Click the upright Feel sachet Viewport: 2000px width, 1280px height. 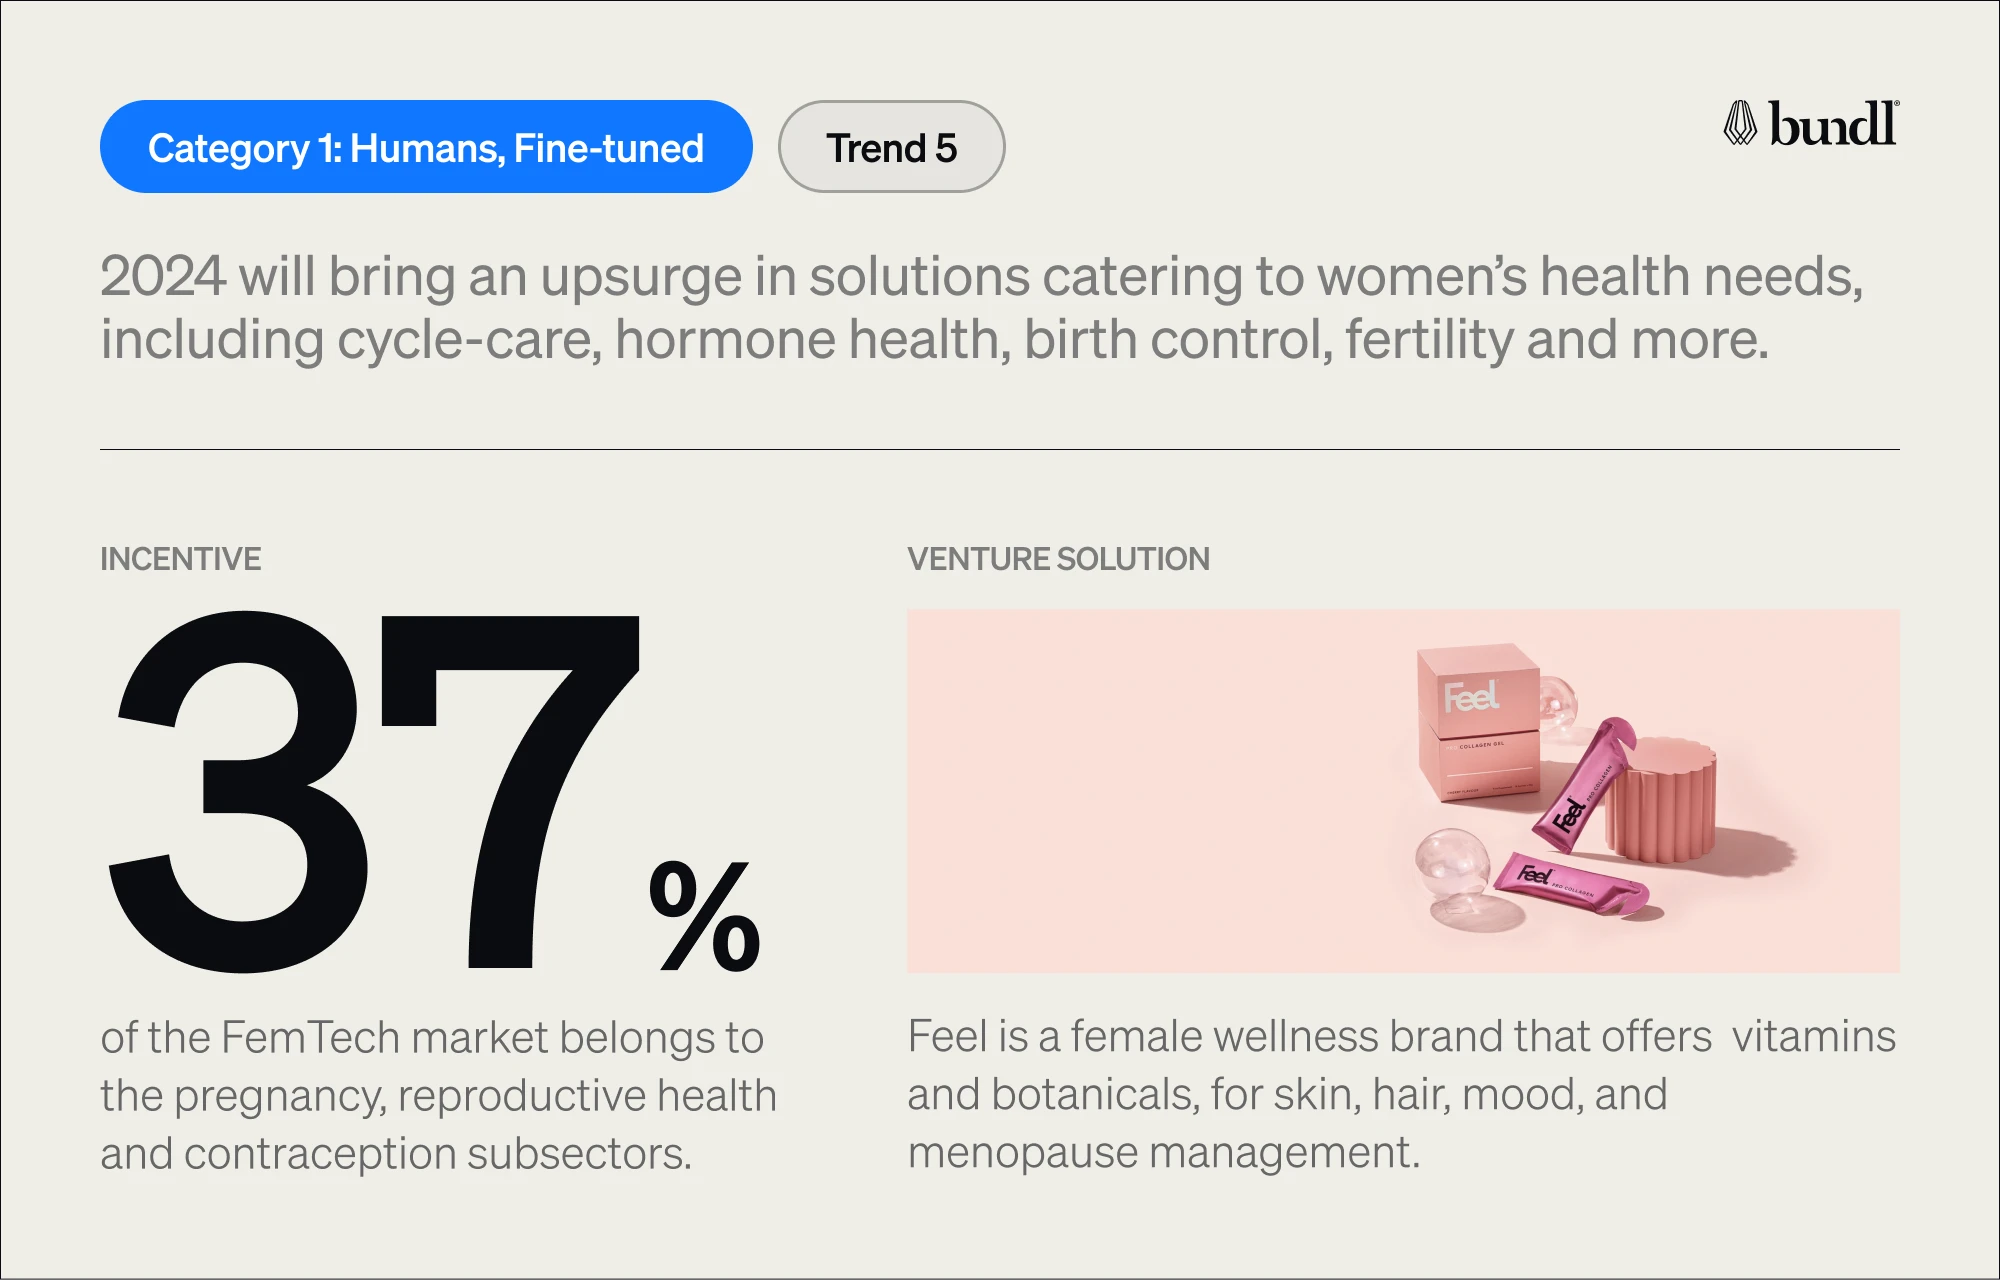pos(1584,784)
